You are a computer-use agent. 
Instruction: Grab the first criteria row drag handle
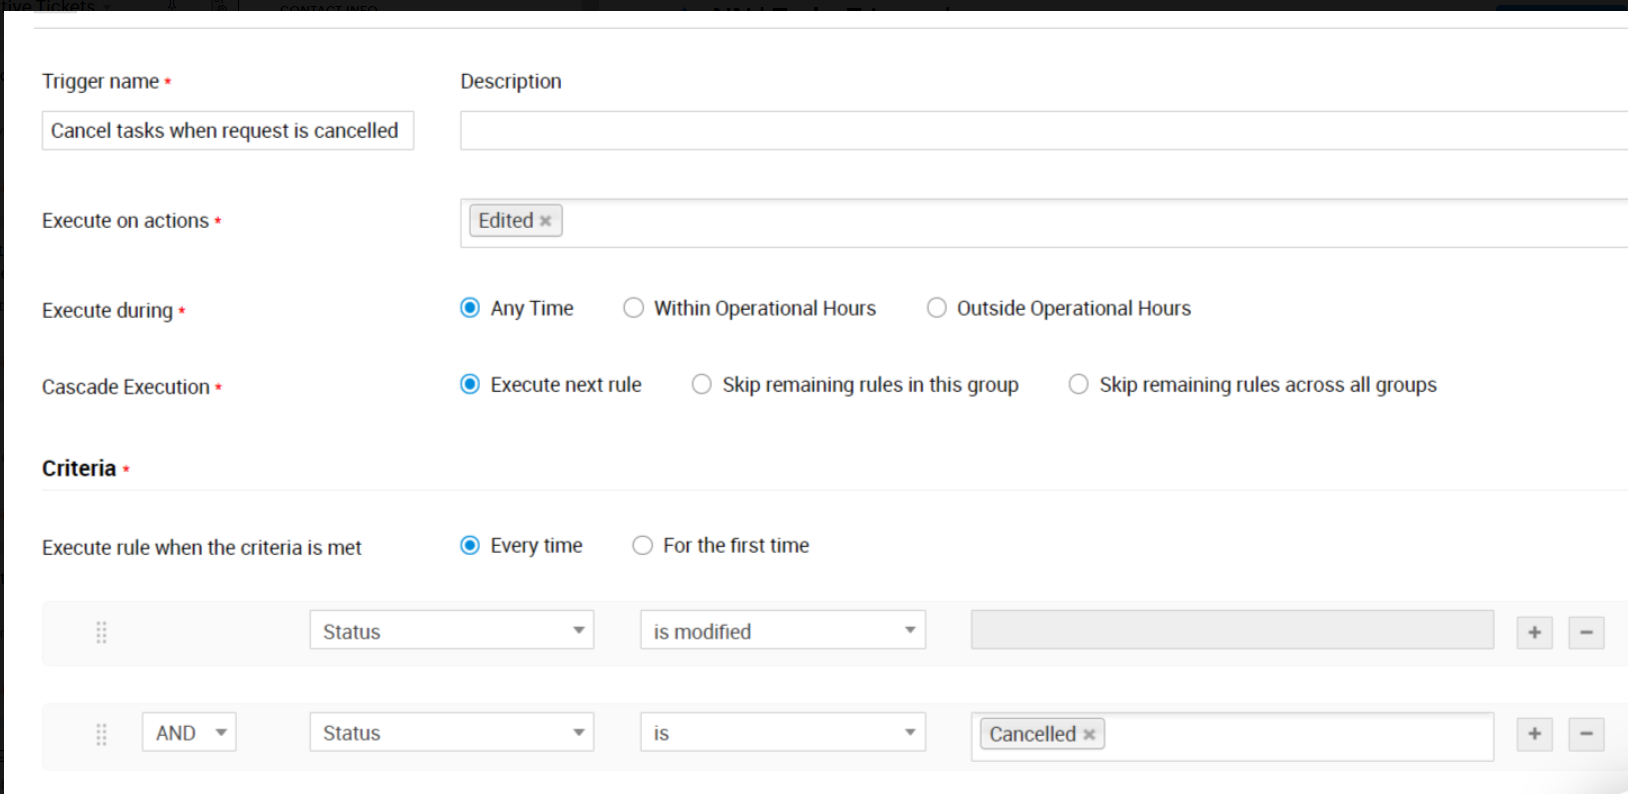(x=101, y=632)
